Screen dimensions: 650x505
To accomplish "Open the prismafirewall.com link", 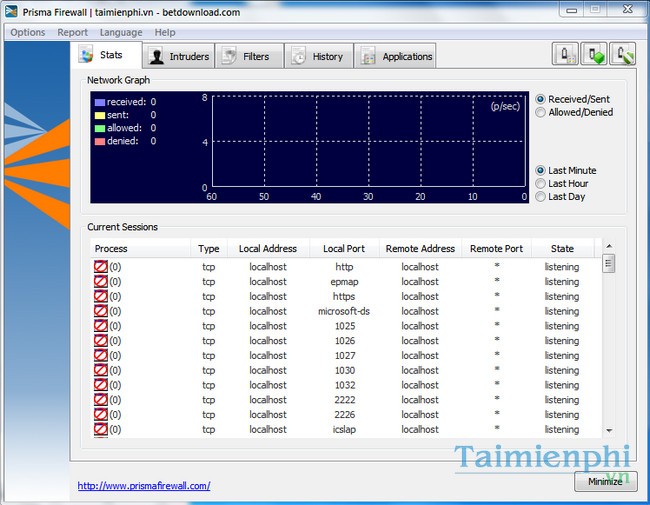I will click(x=144, y=486).
